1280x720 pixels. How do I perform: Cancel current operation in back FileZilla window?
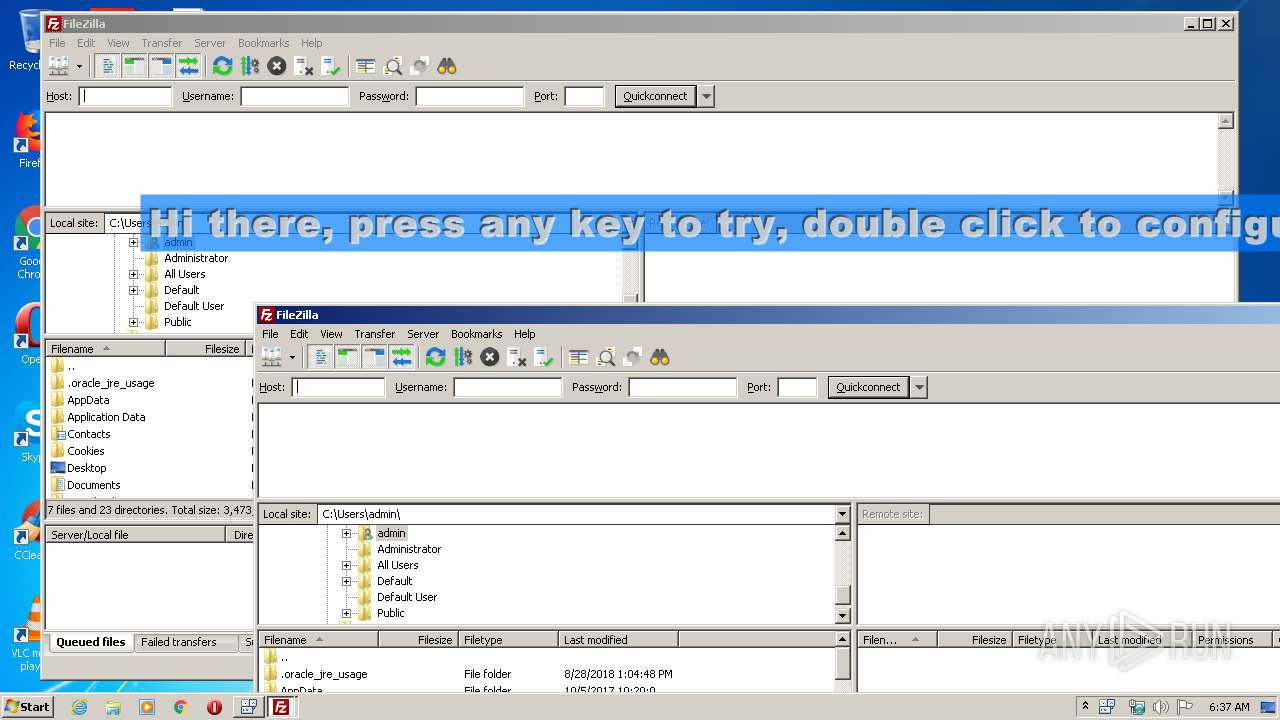(276, 66)
